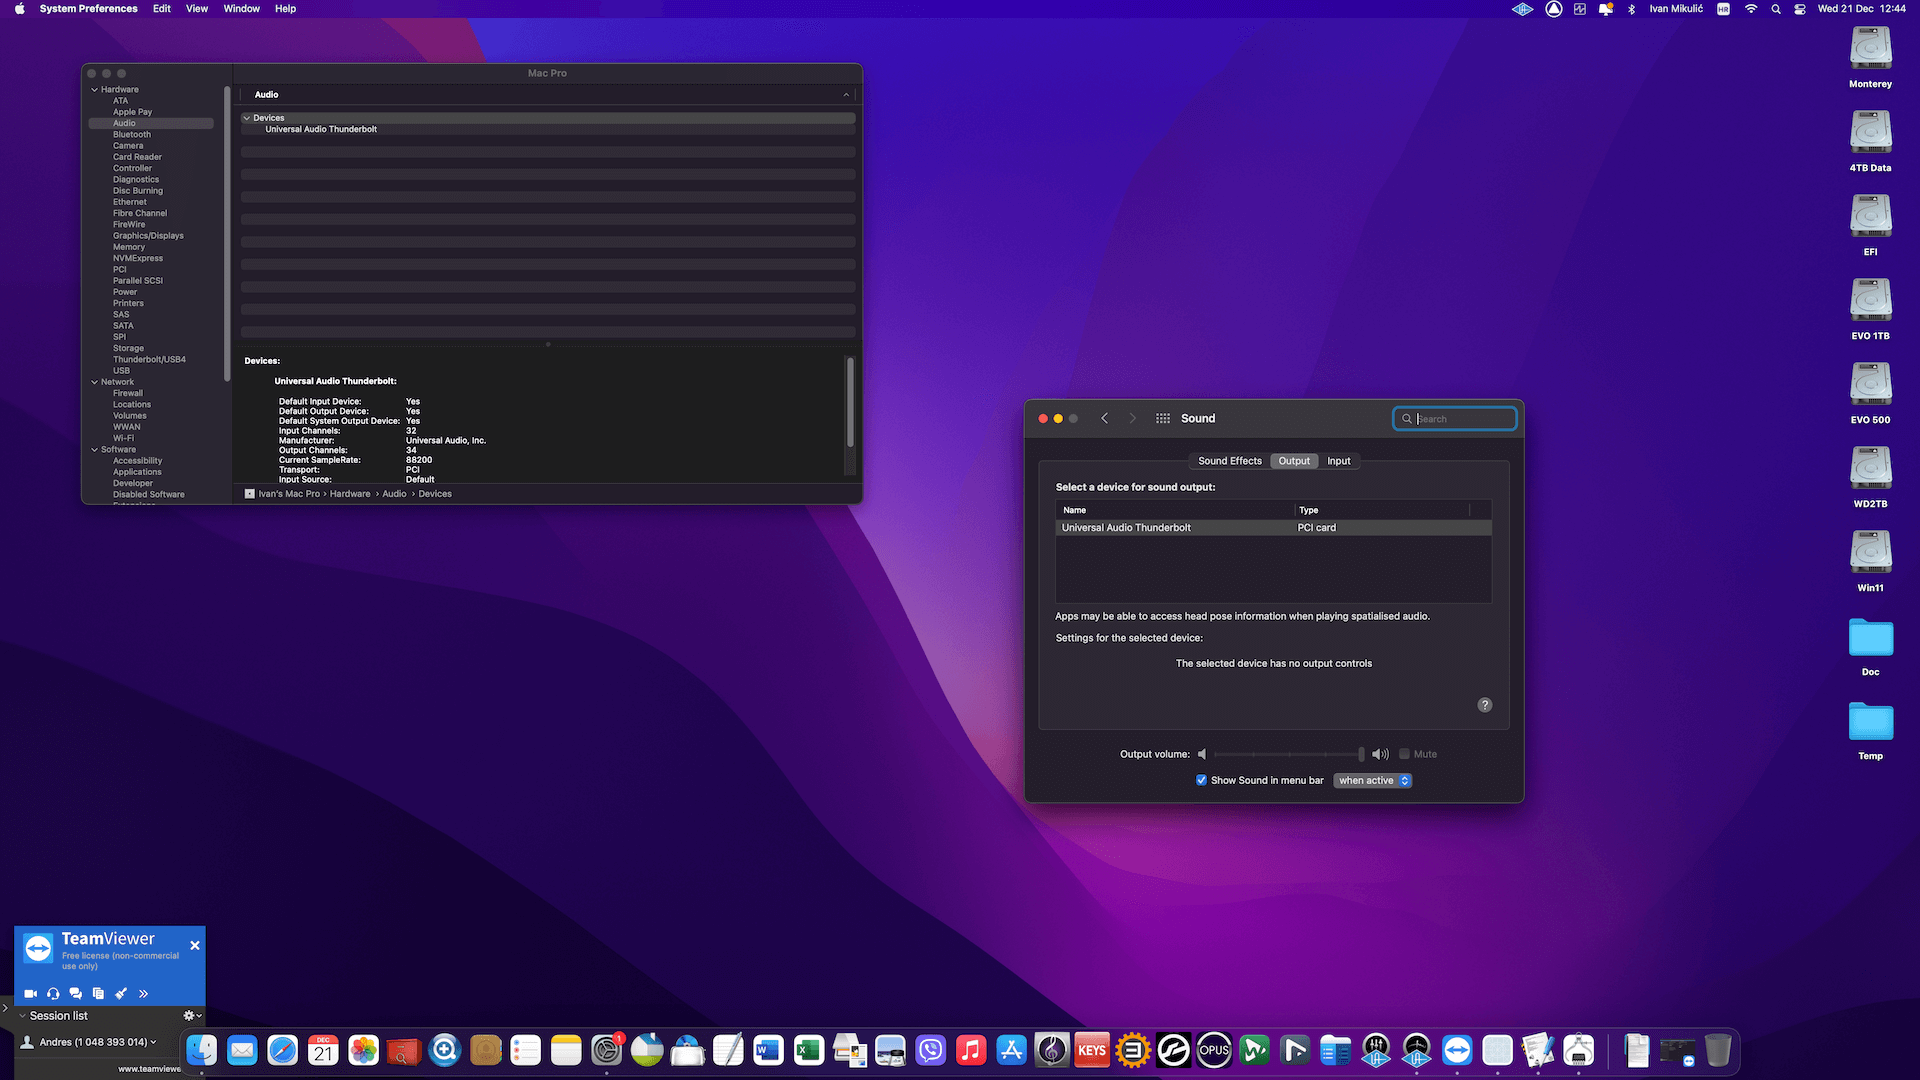The height and width of the screenshot is (1080, 1920).
Task: Open the 'when active' dropdown
Action: (1373, 781)
